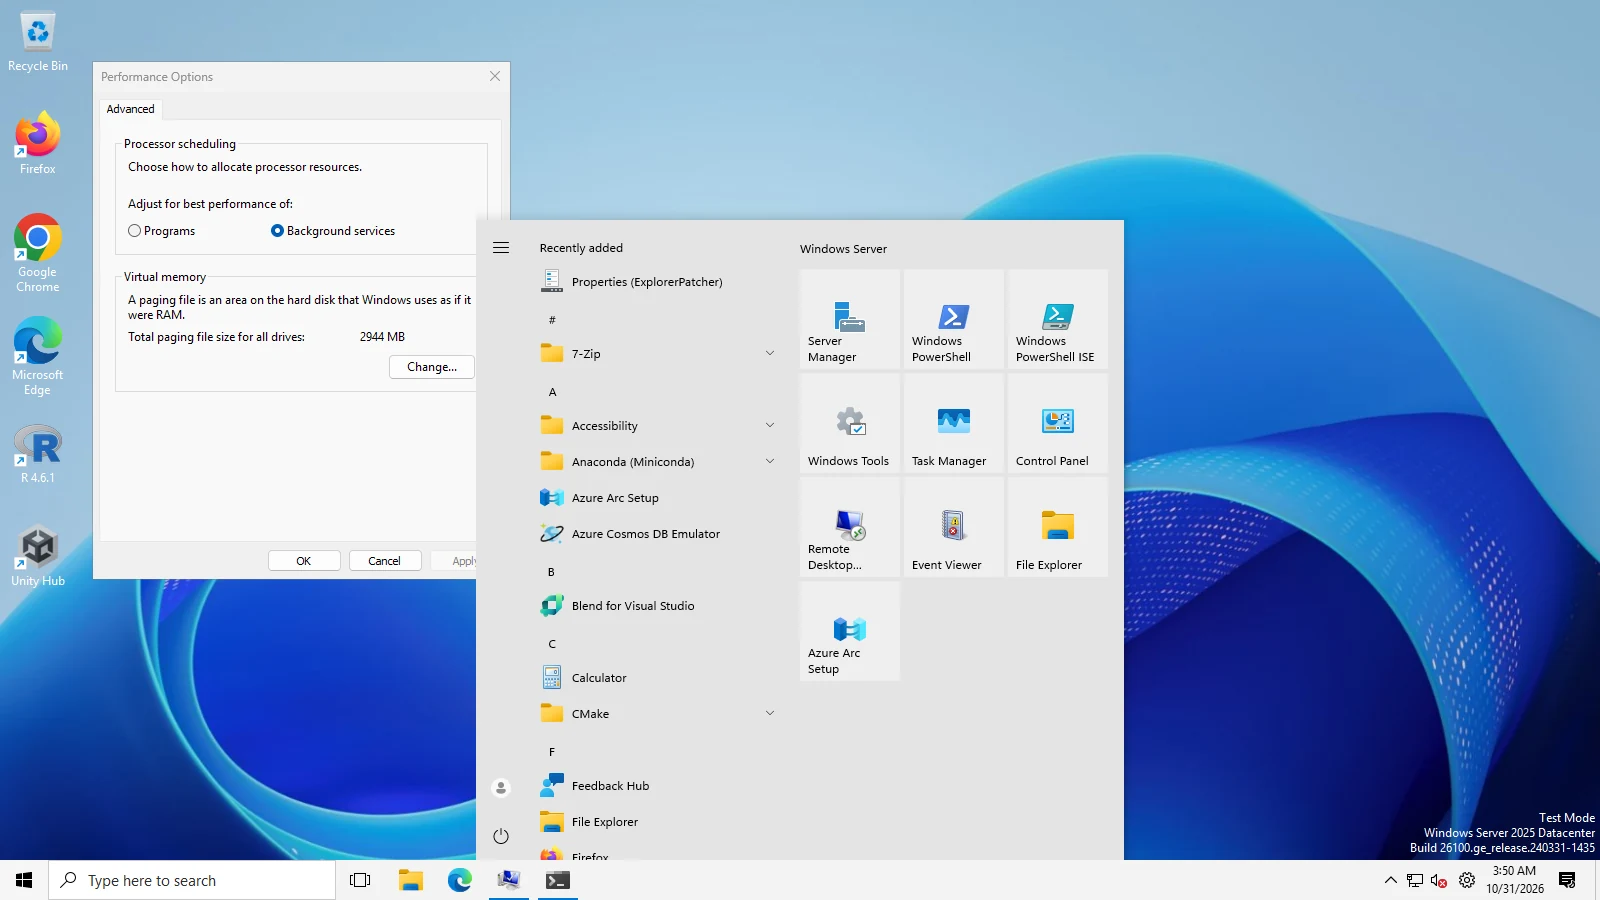Start Remote Desktop Connection tile
Viewport: 1600px width, 900px height.
[x=850, y=528]
